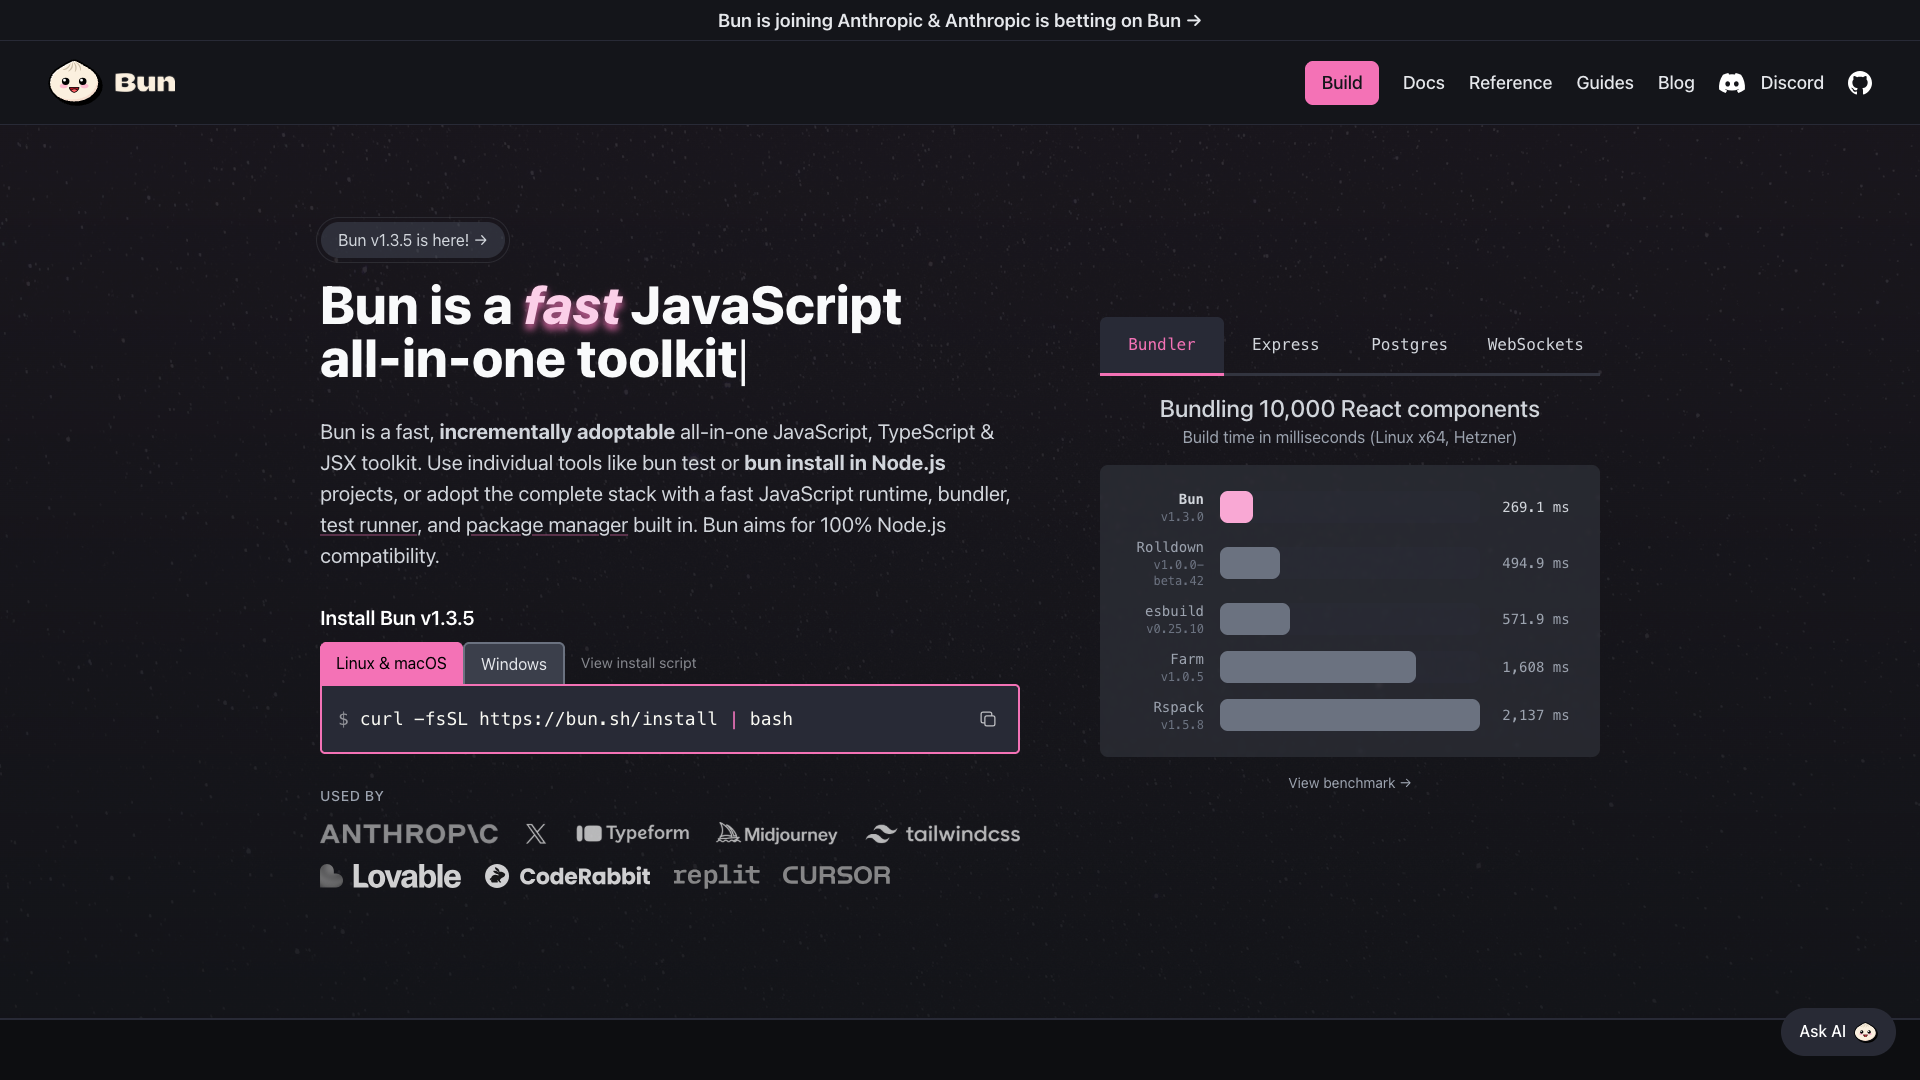
Task: Open View install script link
Action: 638,663
